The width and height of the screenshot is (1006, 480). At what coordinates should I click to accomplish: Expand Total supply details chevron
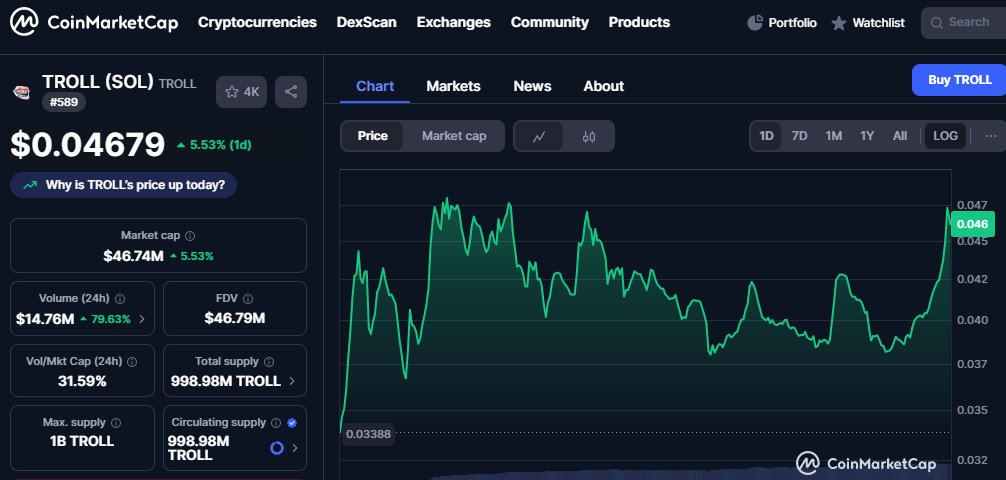tap(293, 381)
